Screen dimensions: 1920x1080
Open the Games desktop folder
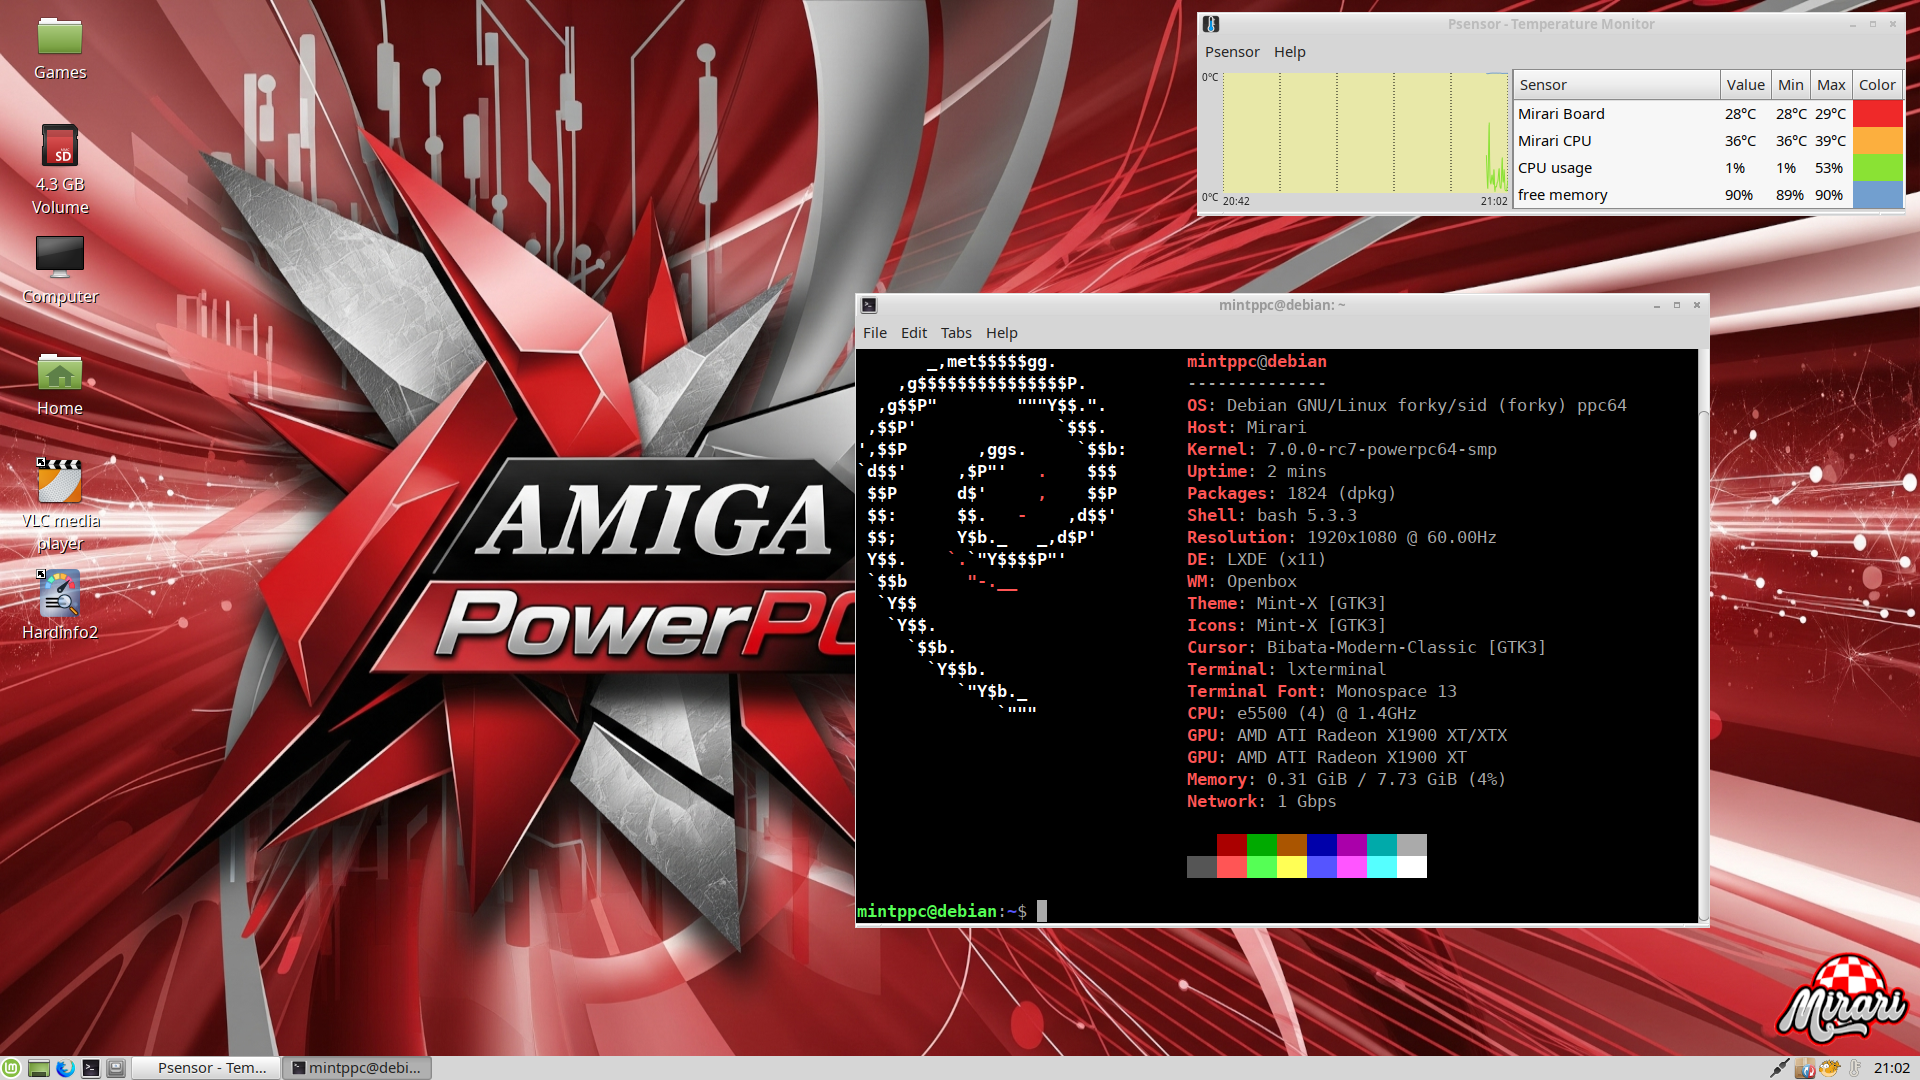coord(60,37)
